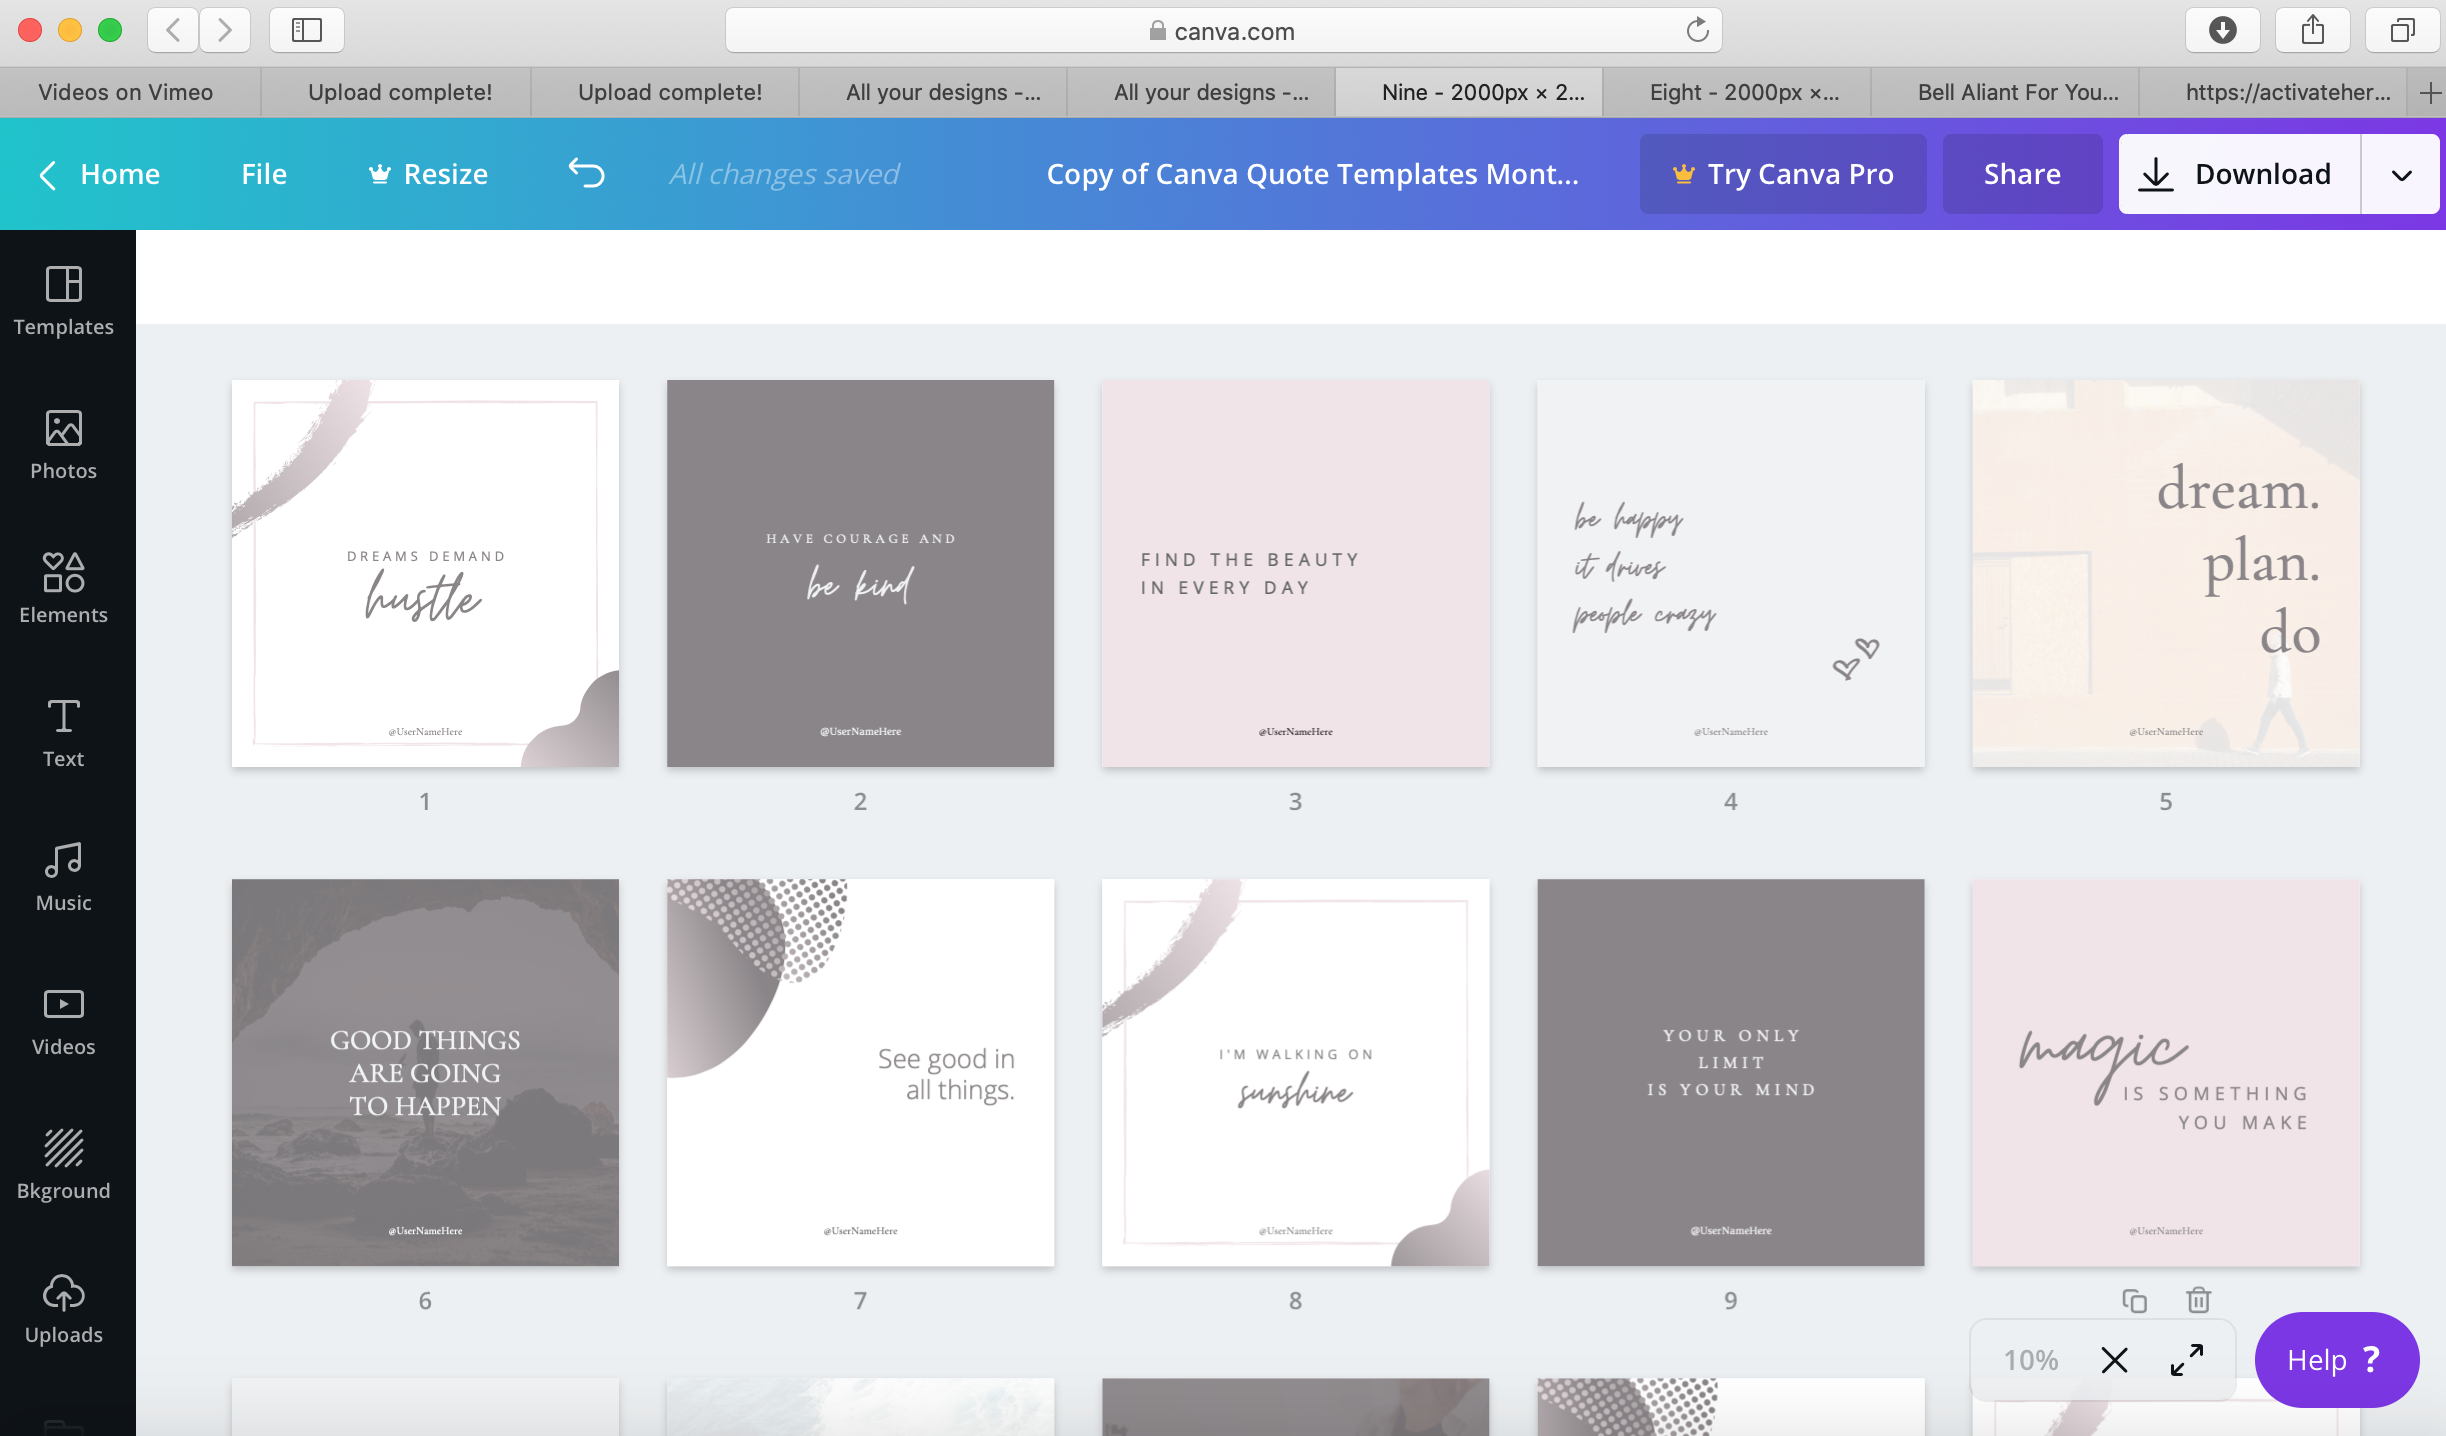Open the File menu
This screenshot has width=2446, height=1436.
pos(264,174)
